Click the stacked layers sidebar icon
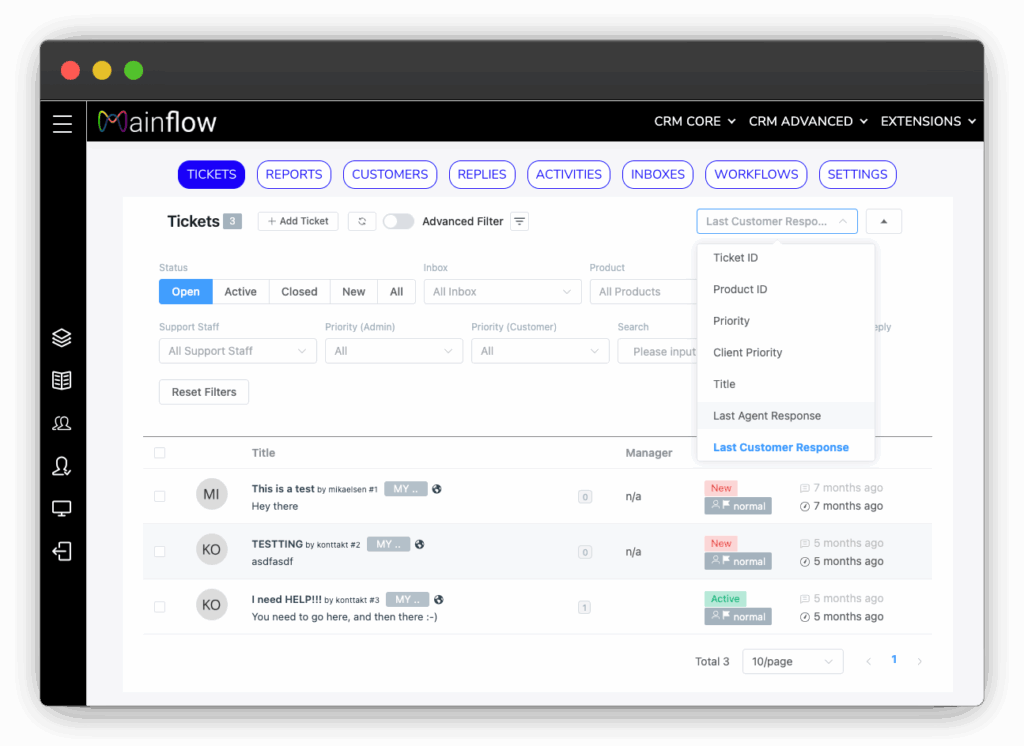Viewport: 1024px width, 746px height. 62,338
